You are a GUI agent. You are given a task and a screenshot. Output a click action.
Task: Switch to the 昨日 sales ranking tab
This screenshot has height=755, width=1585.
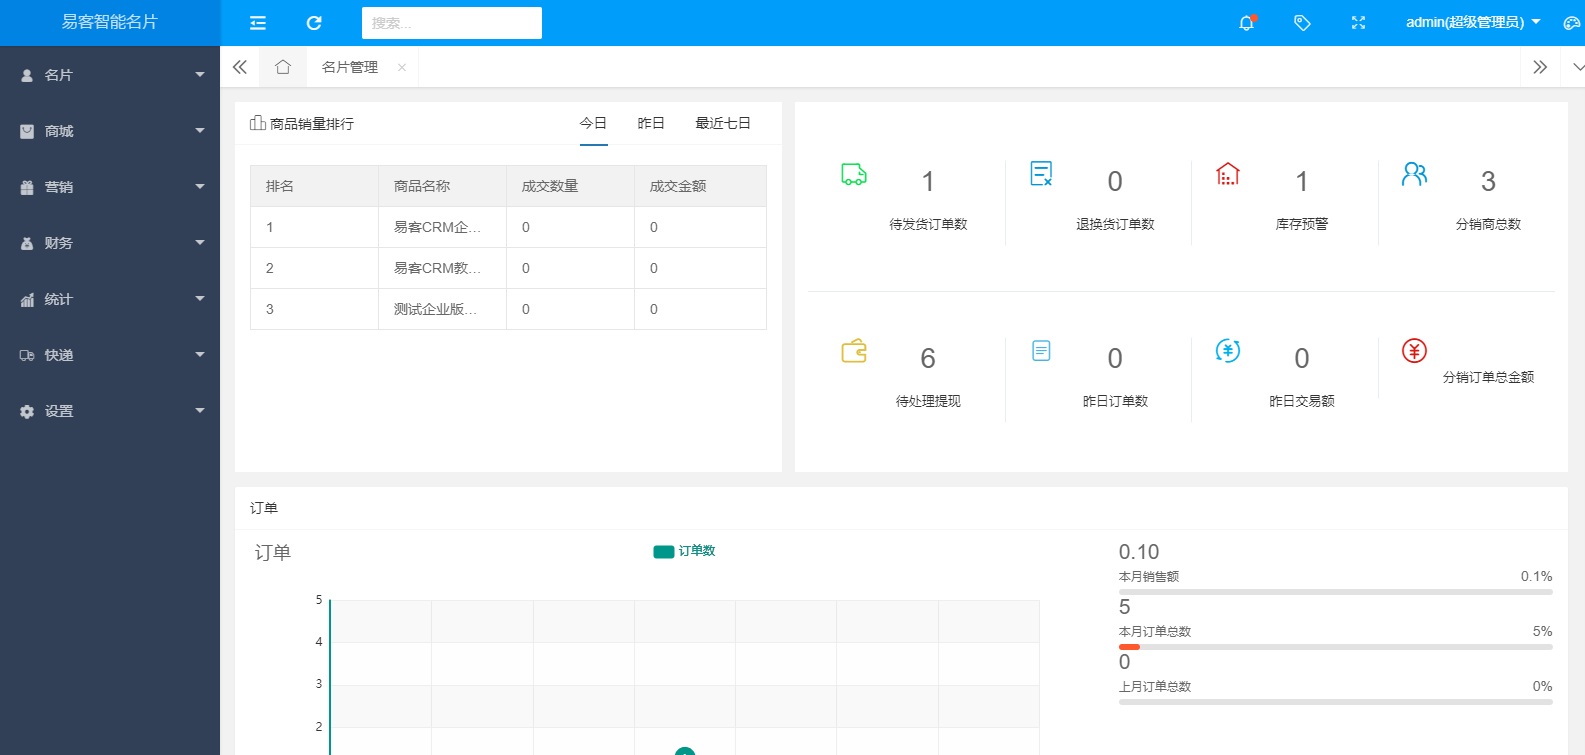click(x=651, y=123)
